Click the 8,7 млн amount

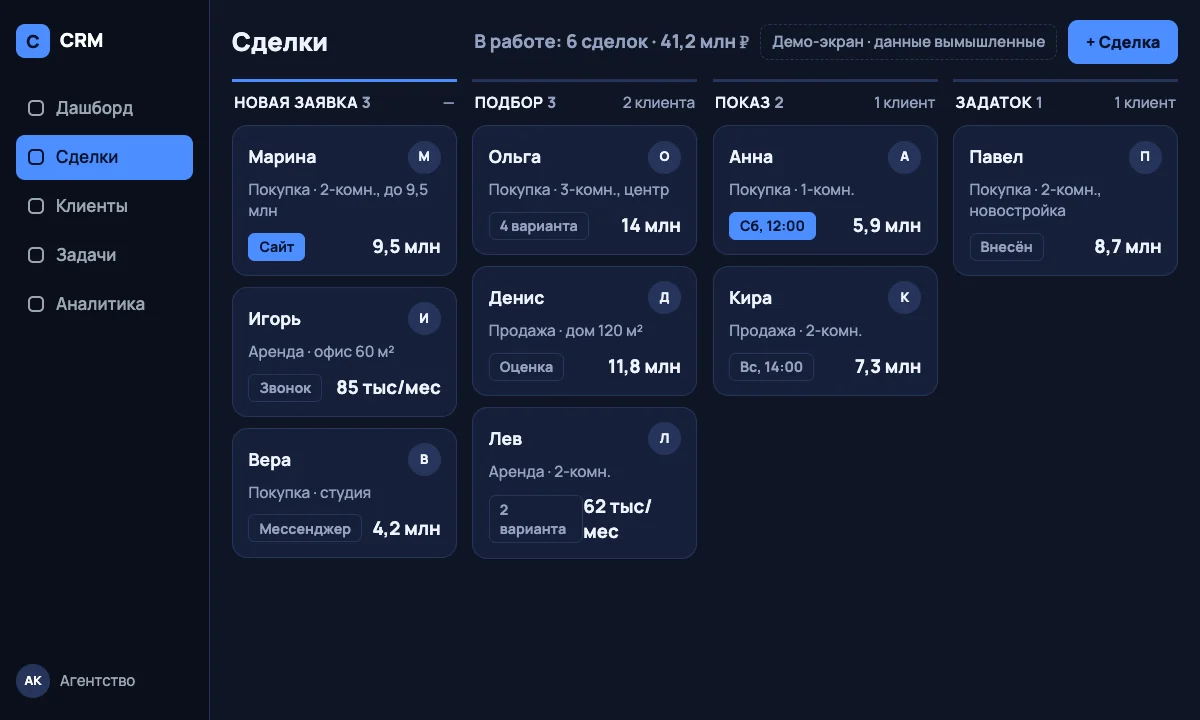tap(1128, 247)
